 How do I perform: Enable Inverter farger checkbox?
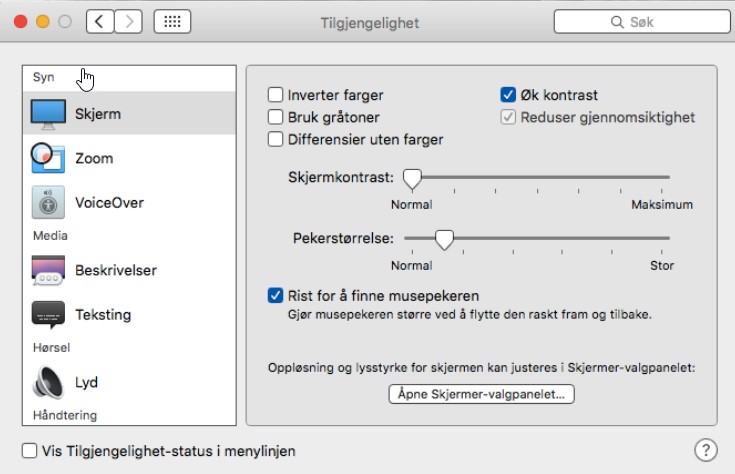(276, 95)
